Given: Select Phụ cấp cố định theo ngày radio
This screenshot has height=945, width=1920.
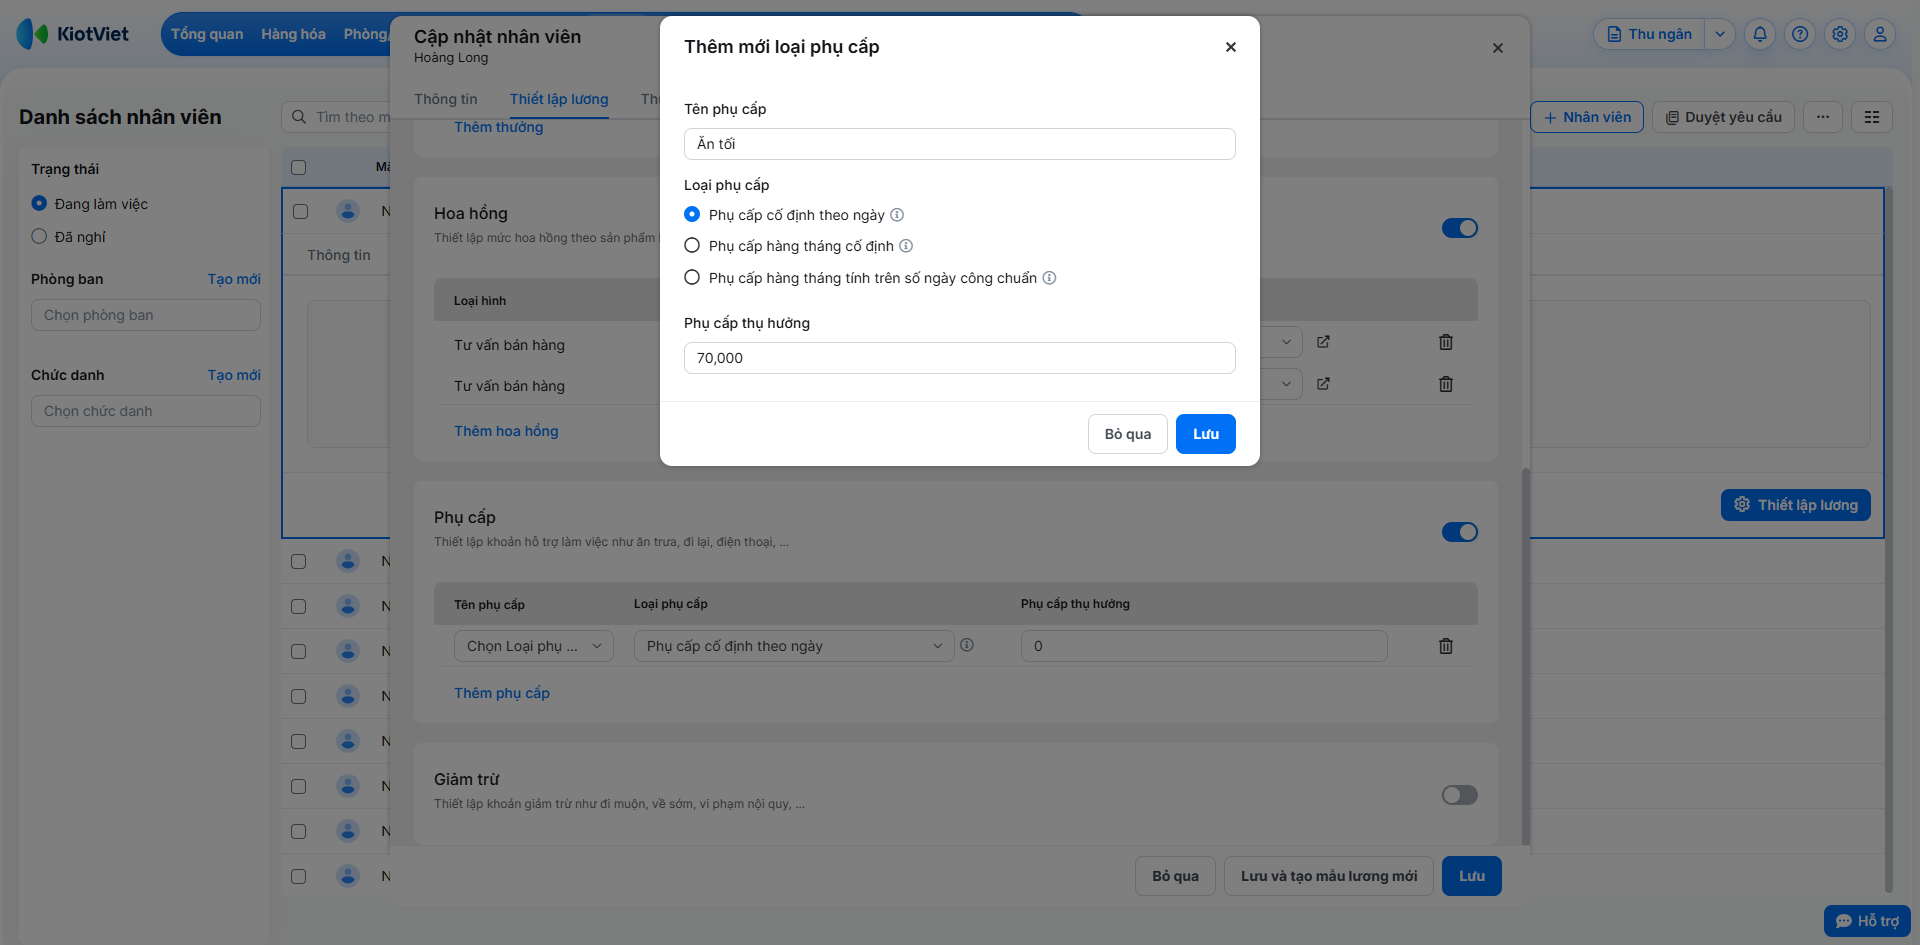Looking at the screenshot, I should click(692, 215).
